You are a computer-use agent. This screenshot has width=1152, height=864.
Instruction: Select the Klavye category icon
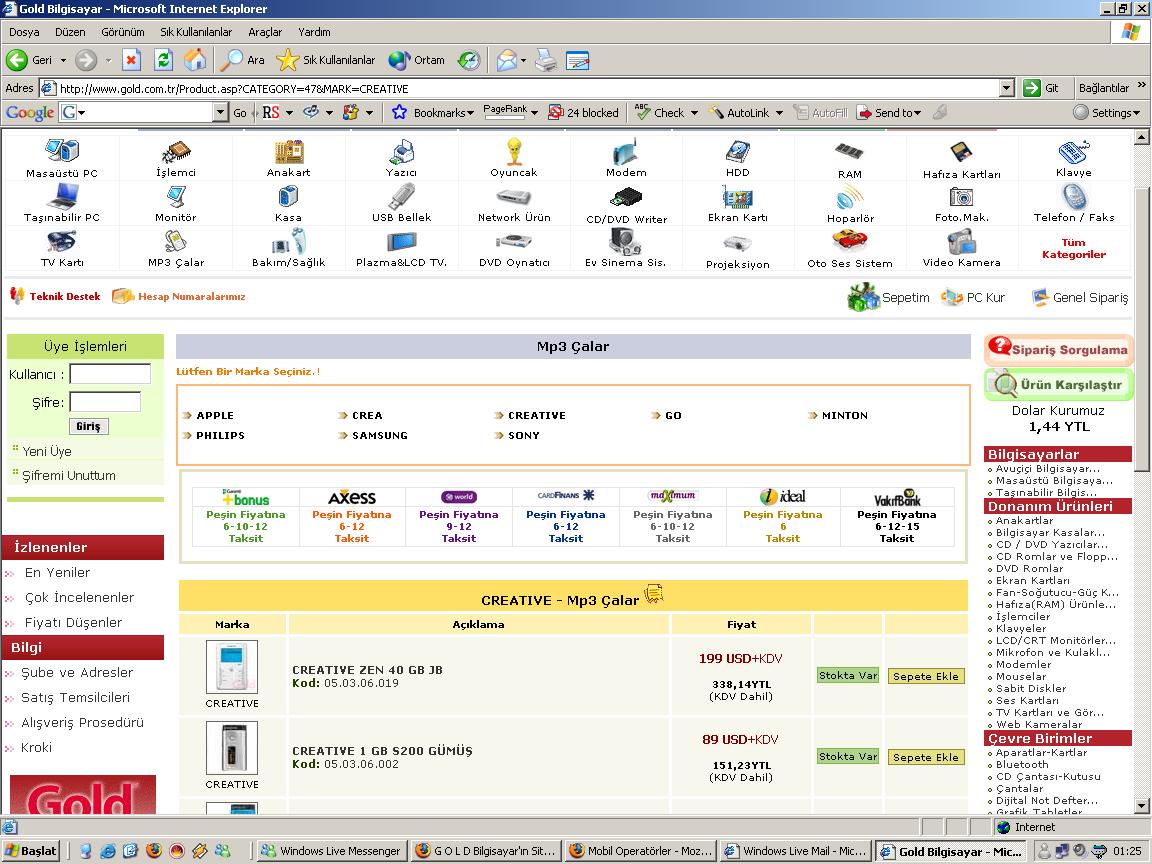click(x=1073, y=152)
